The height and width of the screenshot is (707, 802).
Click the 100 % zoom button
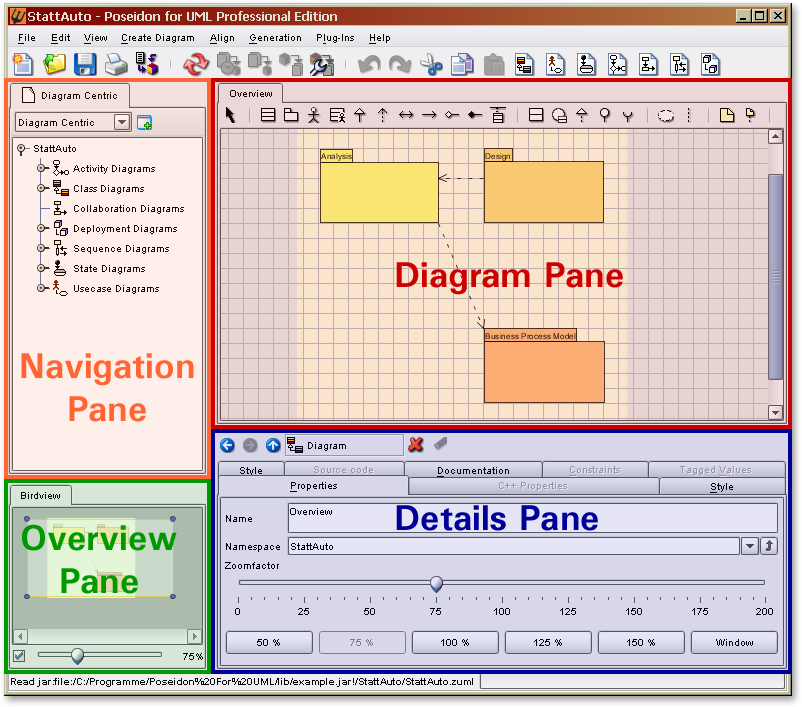pos(455,642)
